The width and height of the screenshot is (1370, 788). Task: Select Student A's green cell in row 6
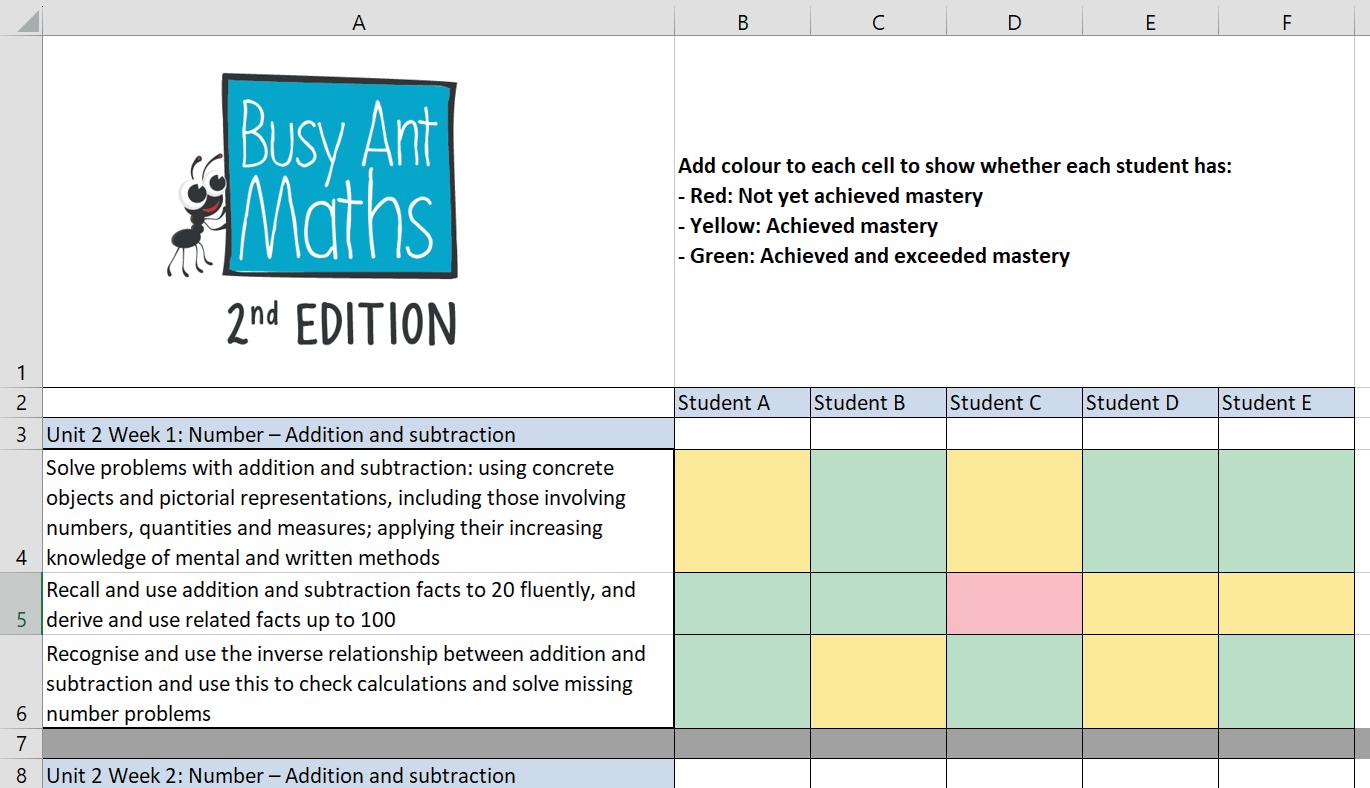742,682
